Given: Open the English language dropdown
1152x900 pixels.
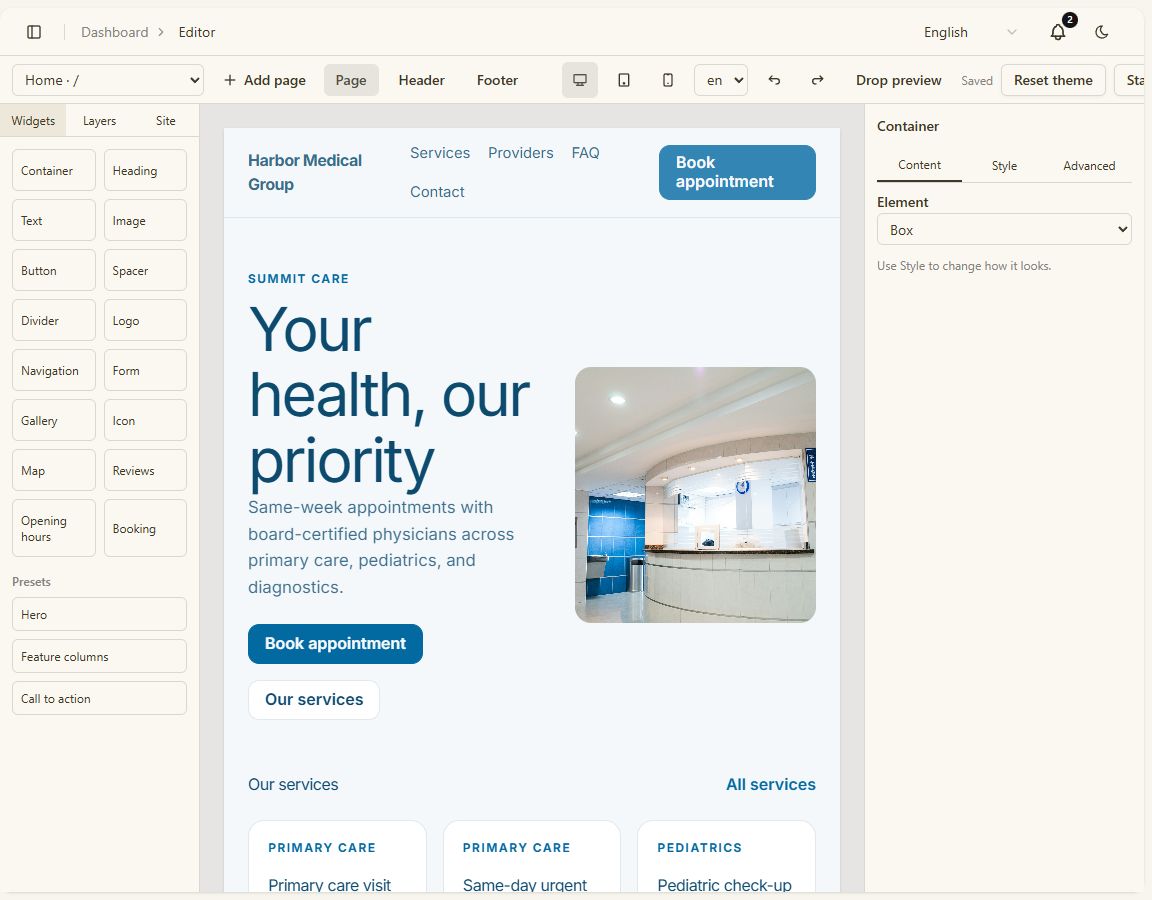Looking at the screenshot, I should tap(969, 32).
